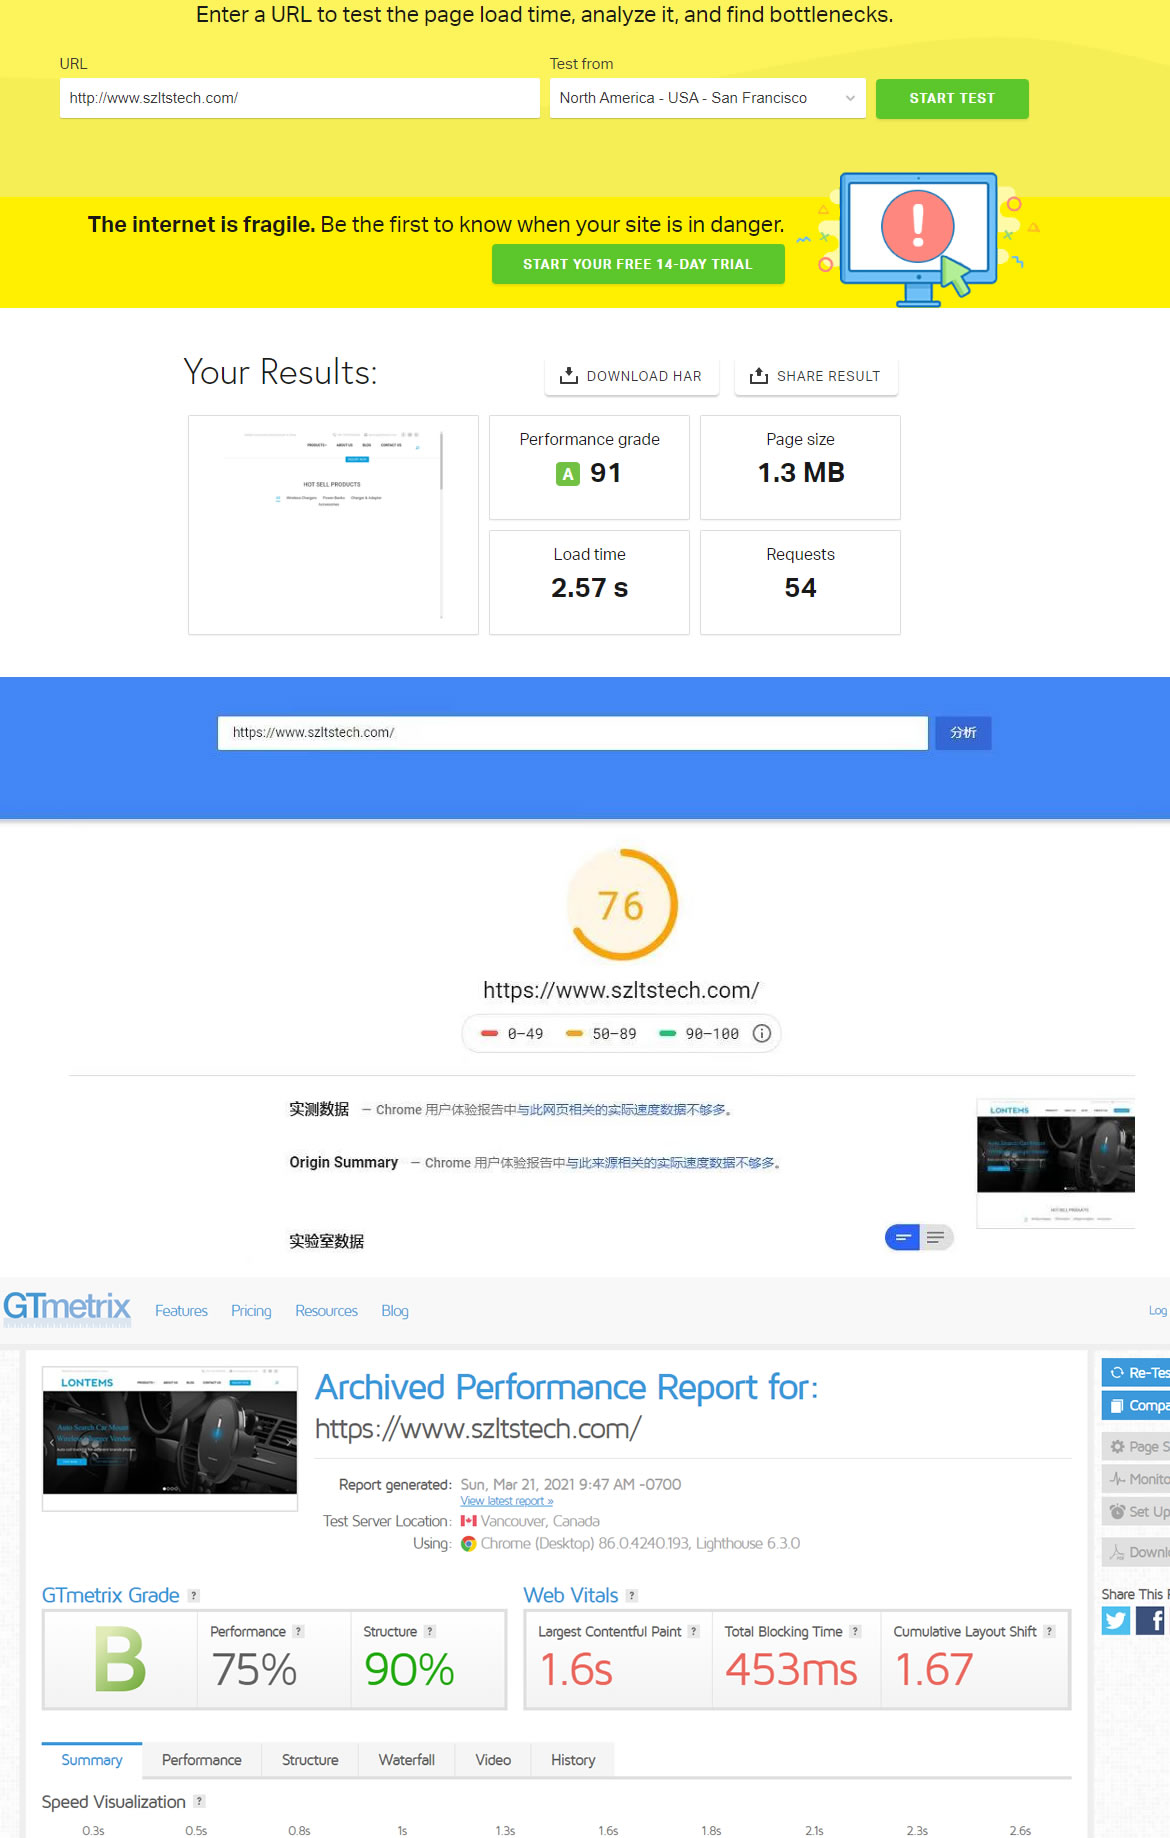
Task: Open help for Cumulative Layout Shift
Action: pos(1049,1632)
